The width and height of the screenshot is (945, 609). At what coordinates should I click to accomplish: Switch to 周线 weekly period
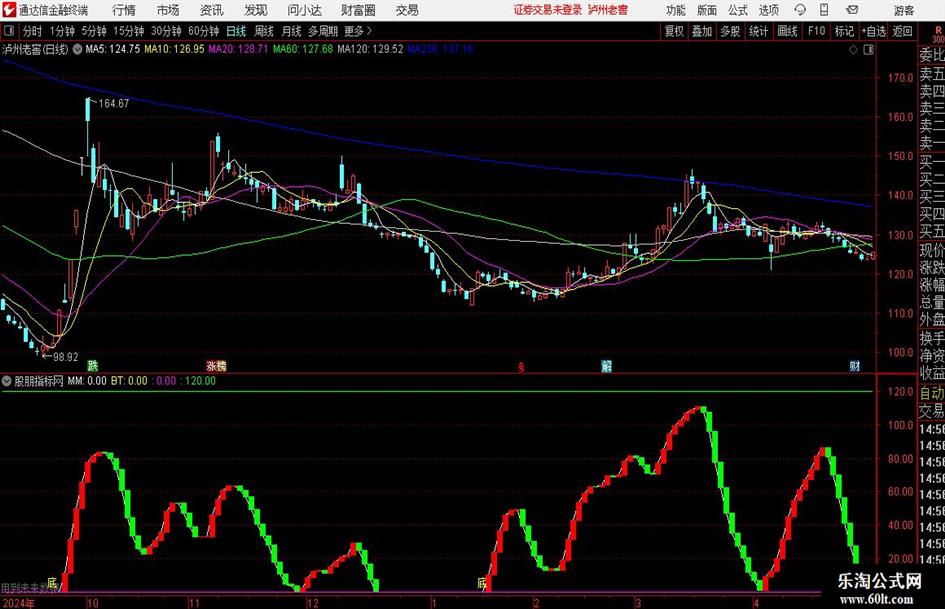[x=264, y=31]
